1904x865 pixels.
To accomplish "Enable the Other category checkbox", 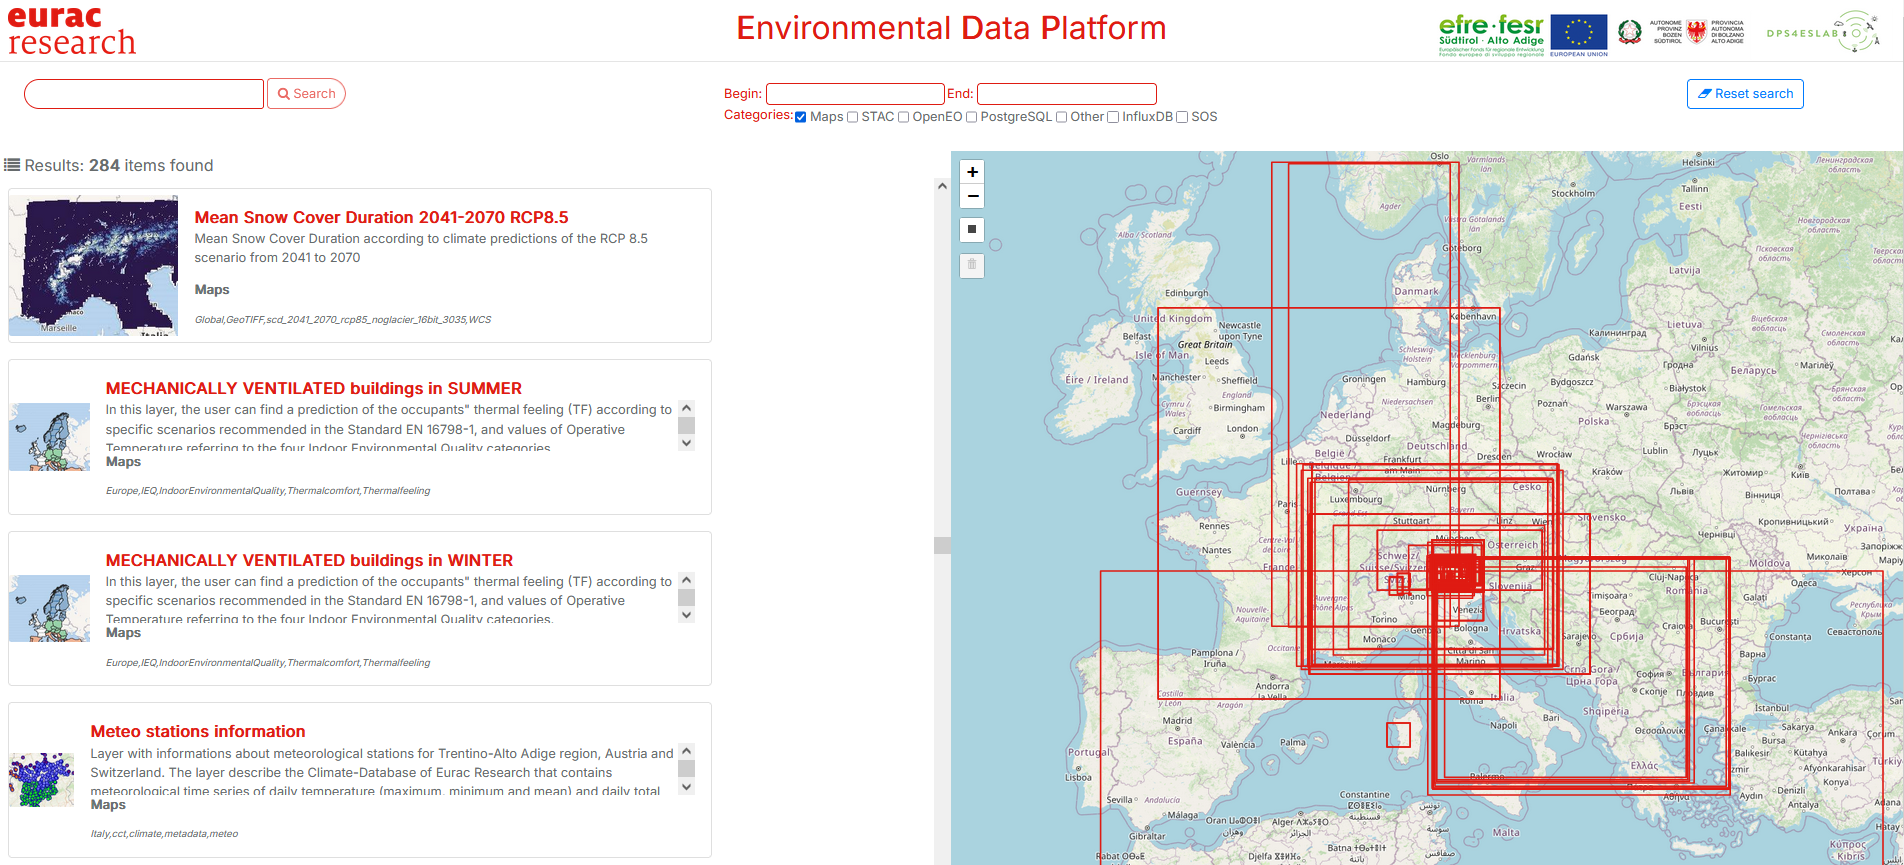I will [x=1061, y=117].
